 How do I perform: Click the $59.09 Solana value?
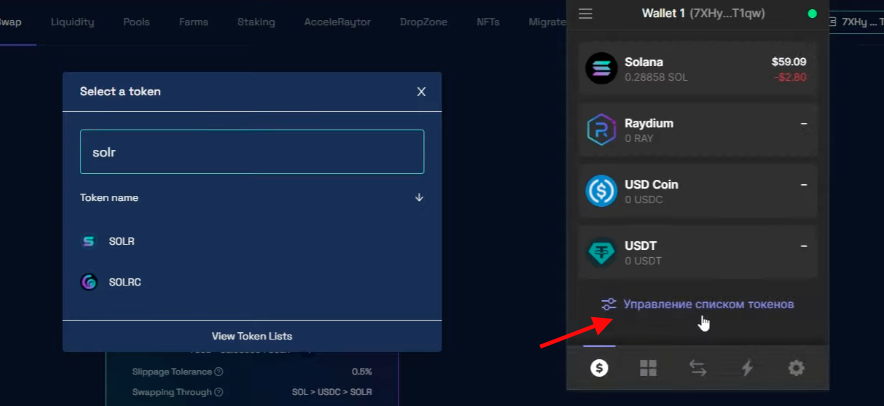point(789,62)
